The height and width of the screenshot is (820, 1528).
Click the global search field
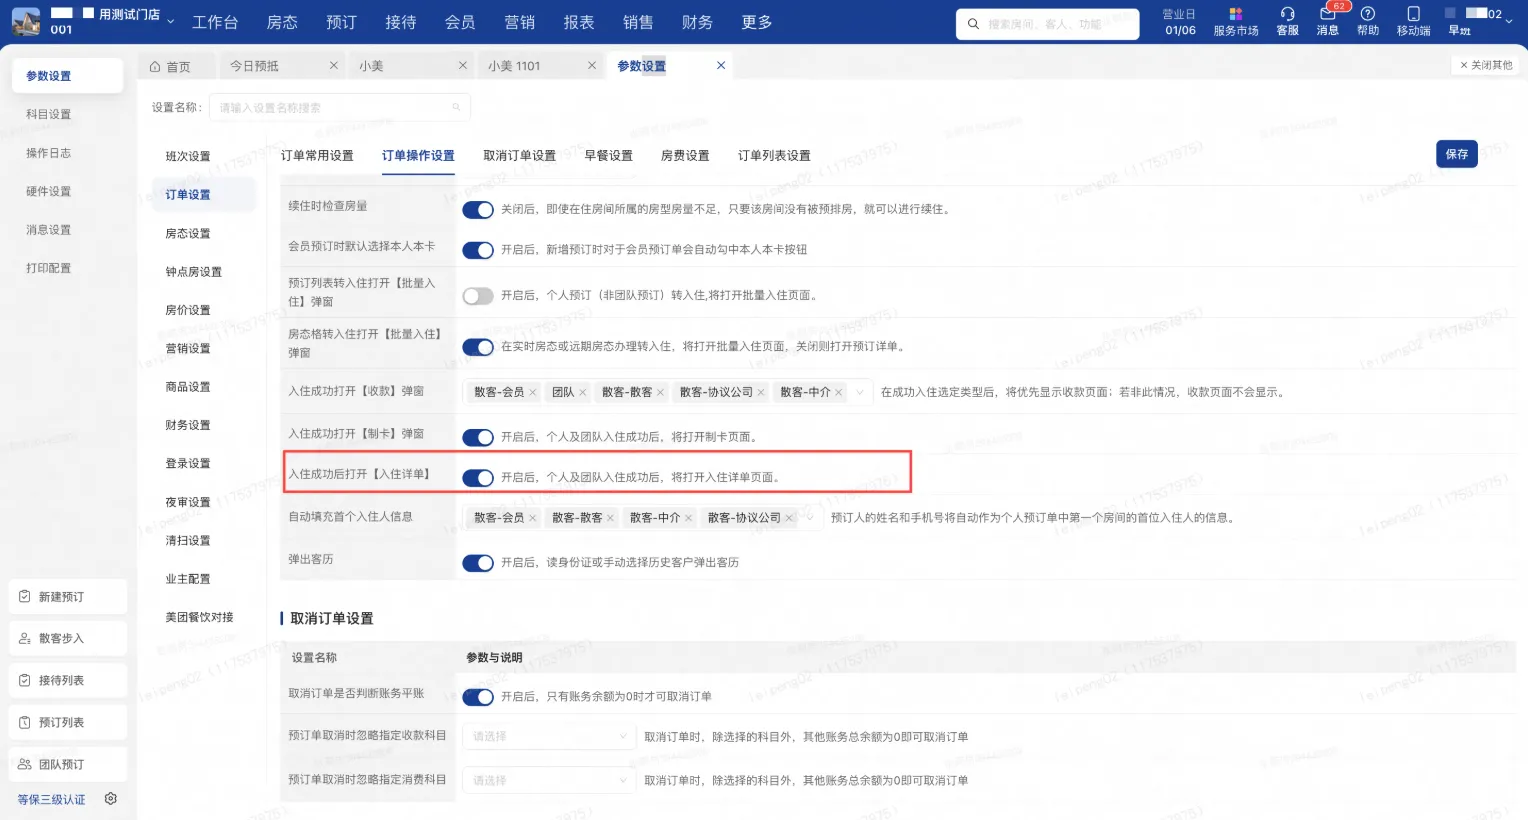1048,24
